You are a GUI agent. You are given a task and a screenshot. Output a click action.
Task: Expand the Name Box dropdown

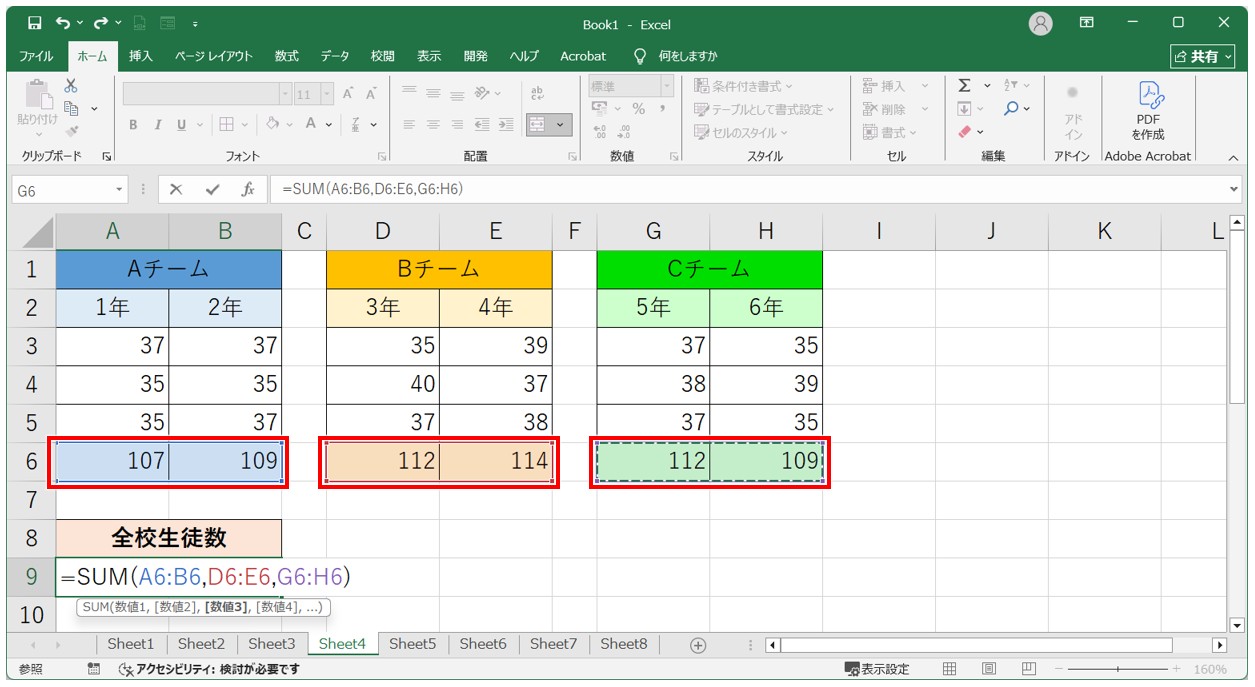[x=120, y=190]
